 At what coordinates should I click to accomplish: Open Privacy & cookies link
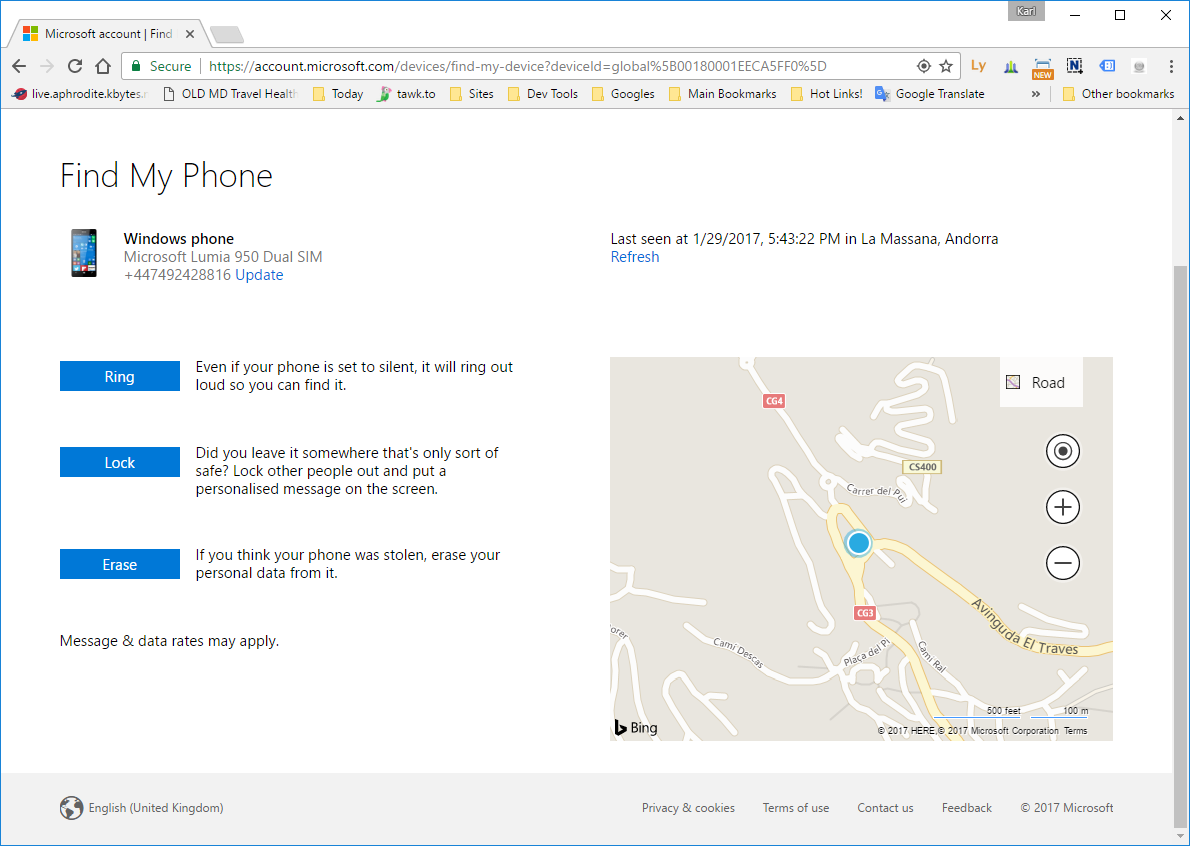(688, 808)
